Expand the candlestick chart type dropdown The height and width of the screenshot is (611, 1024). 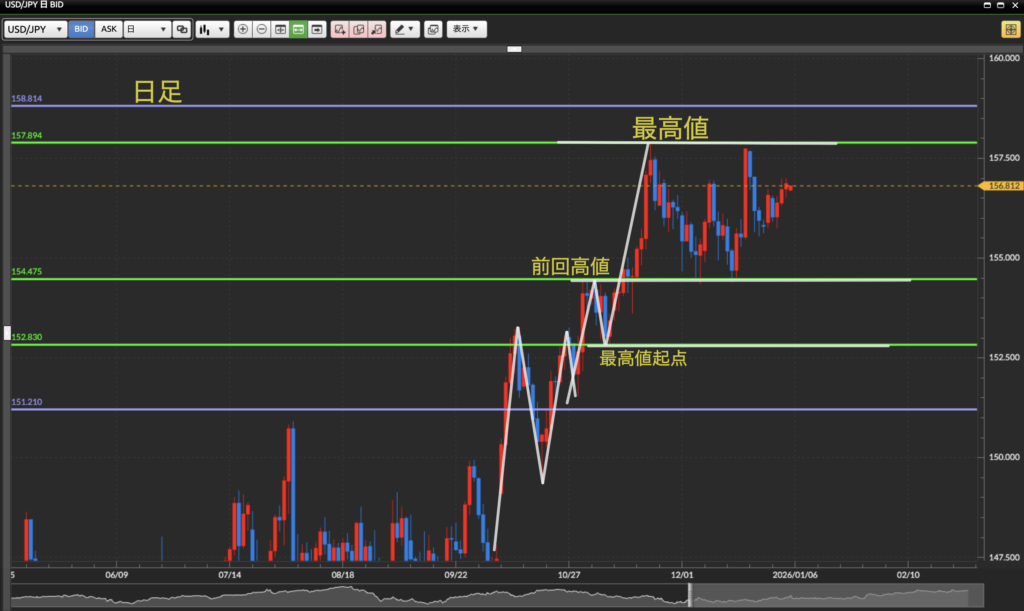[x=211, y=30]
